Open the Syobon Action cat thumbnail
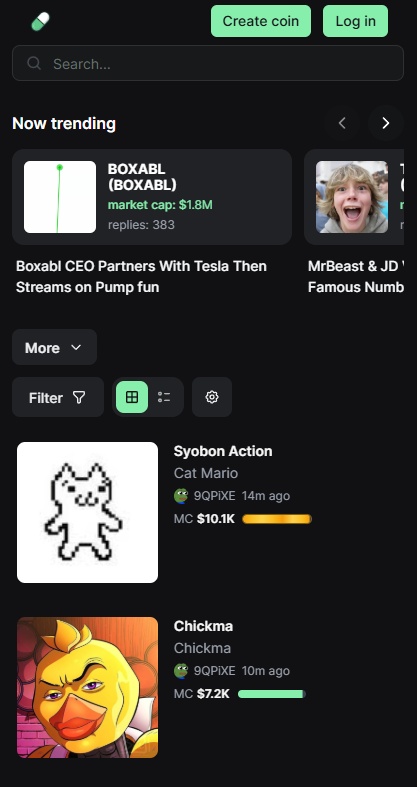Screen dimensions: 417x787 87,512
